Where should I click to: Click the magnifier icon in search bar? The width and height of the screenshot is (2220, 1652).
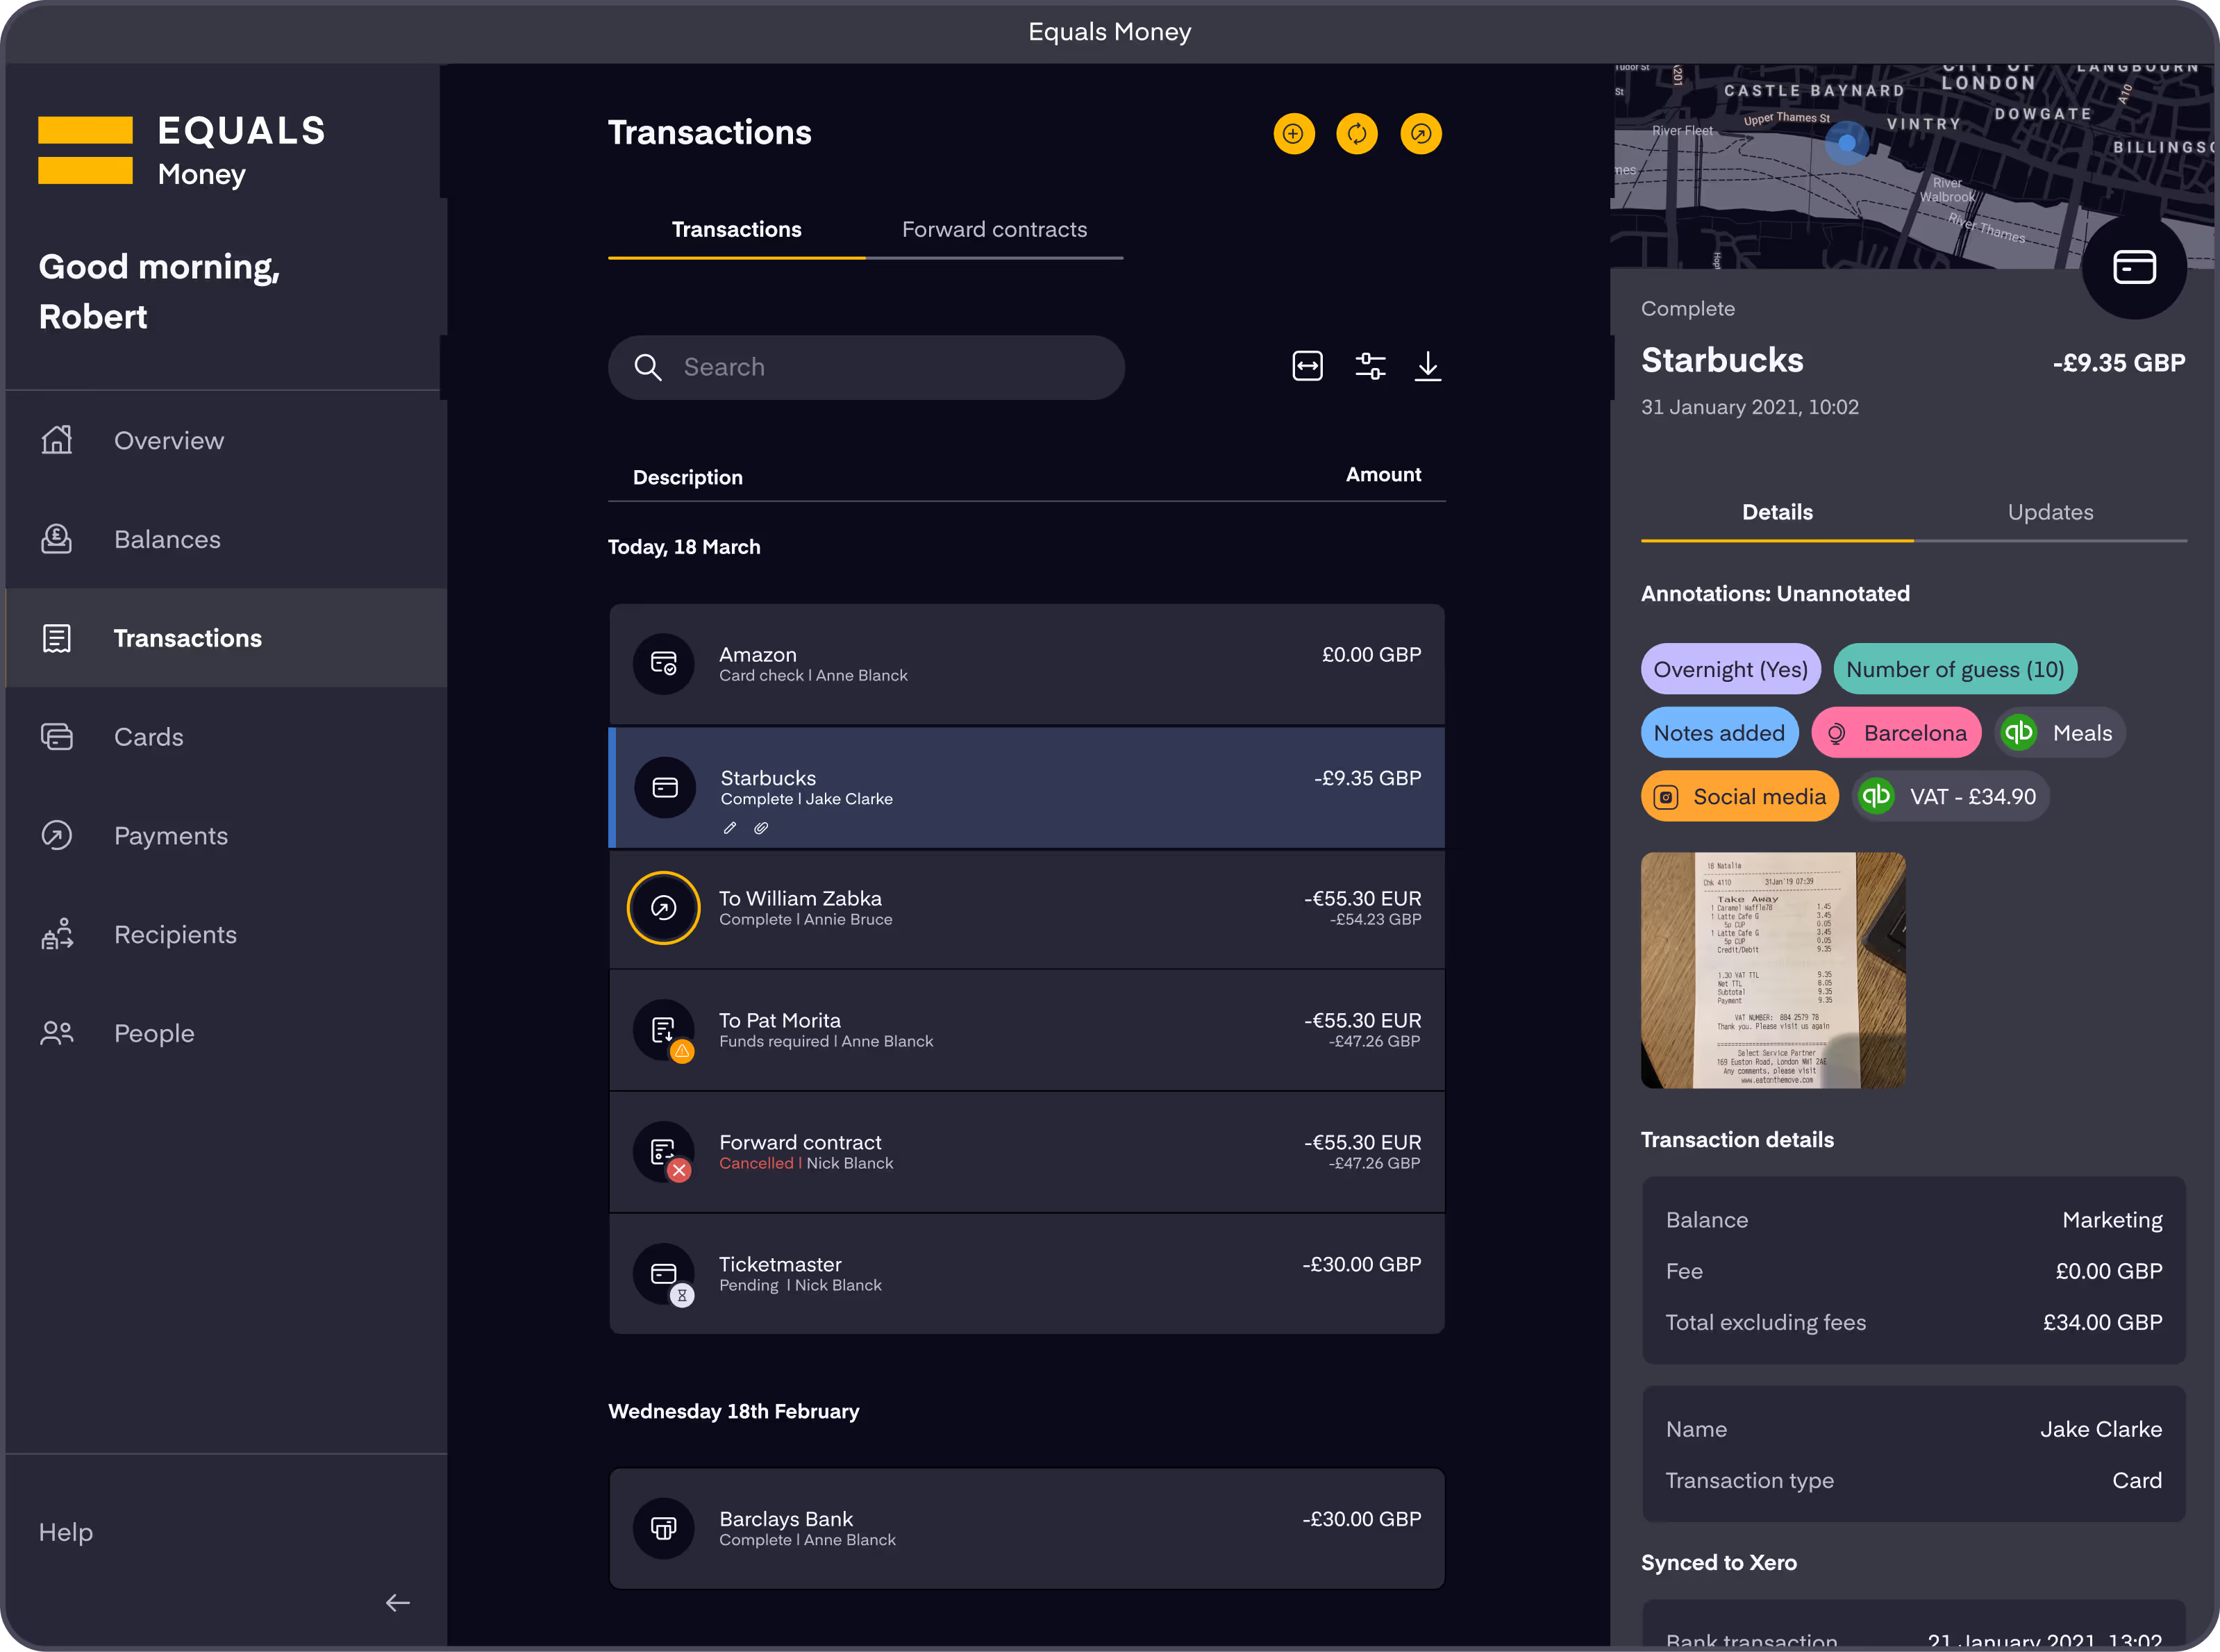648,368
